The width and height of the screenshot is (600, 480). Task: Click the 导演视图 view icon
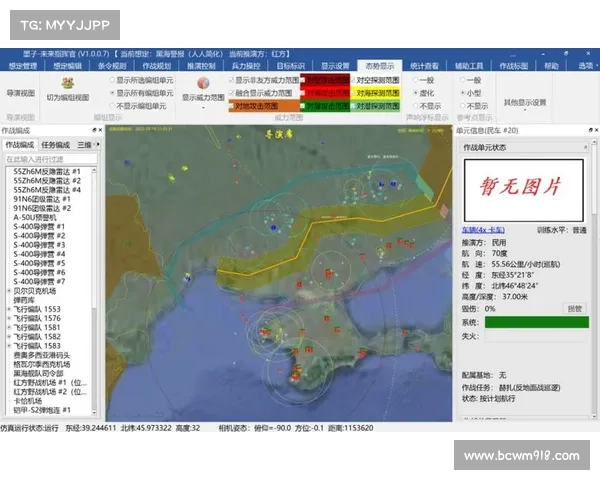(x=20, y=92)
